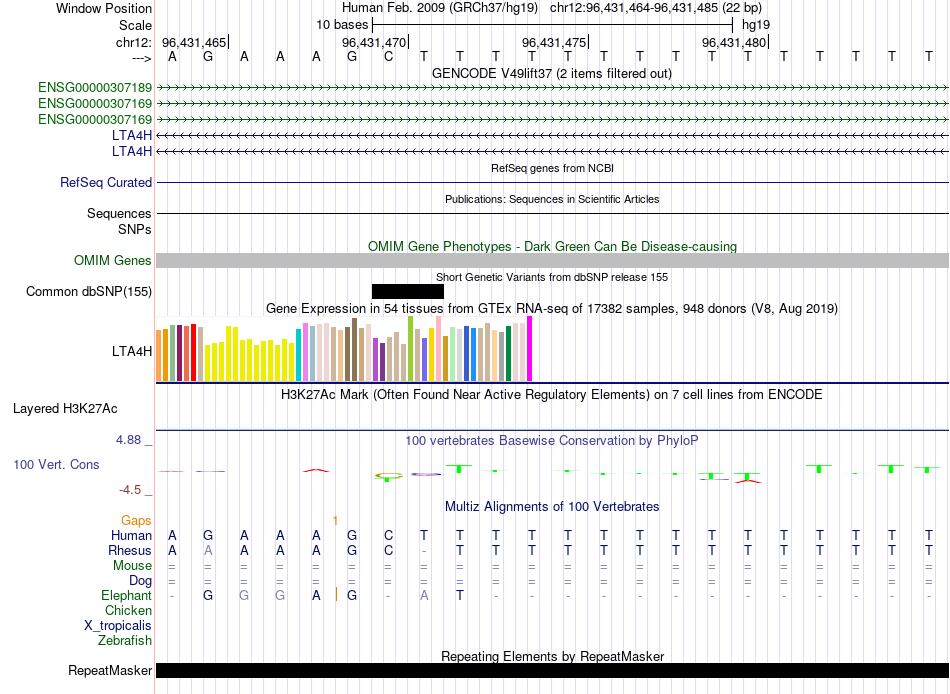Open Repeating Elements by RepeatMasker title
This screenshot has width=950, height=694.
552,656
